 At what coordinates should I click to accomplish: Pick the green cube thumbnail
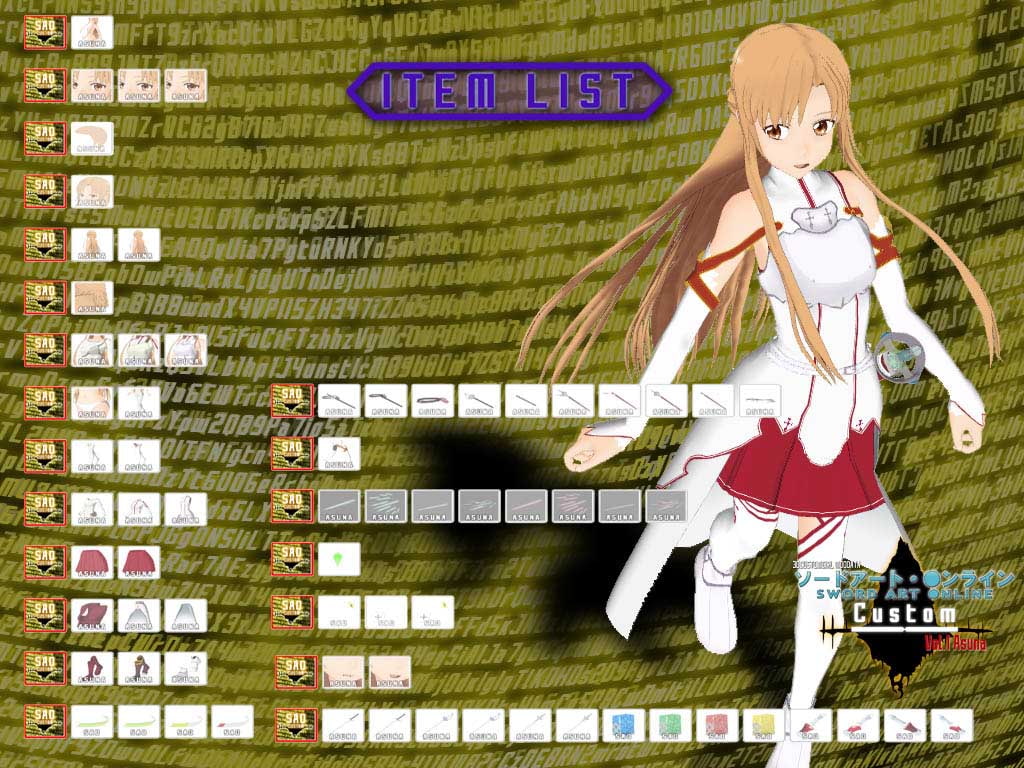pyautogui.click(x=671, y=726)
